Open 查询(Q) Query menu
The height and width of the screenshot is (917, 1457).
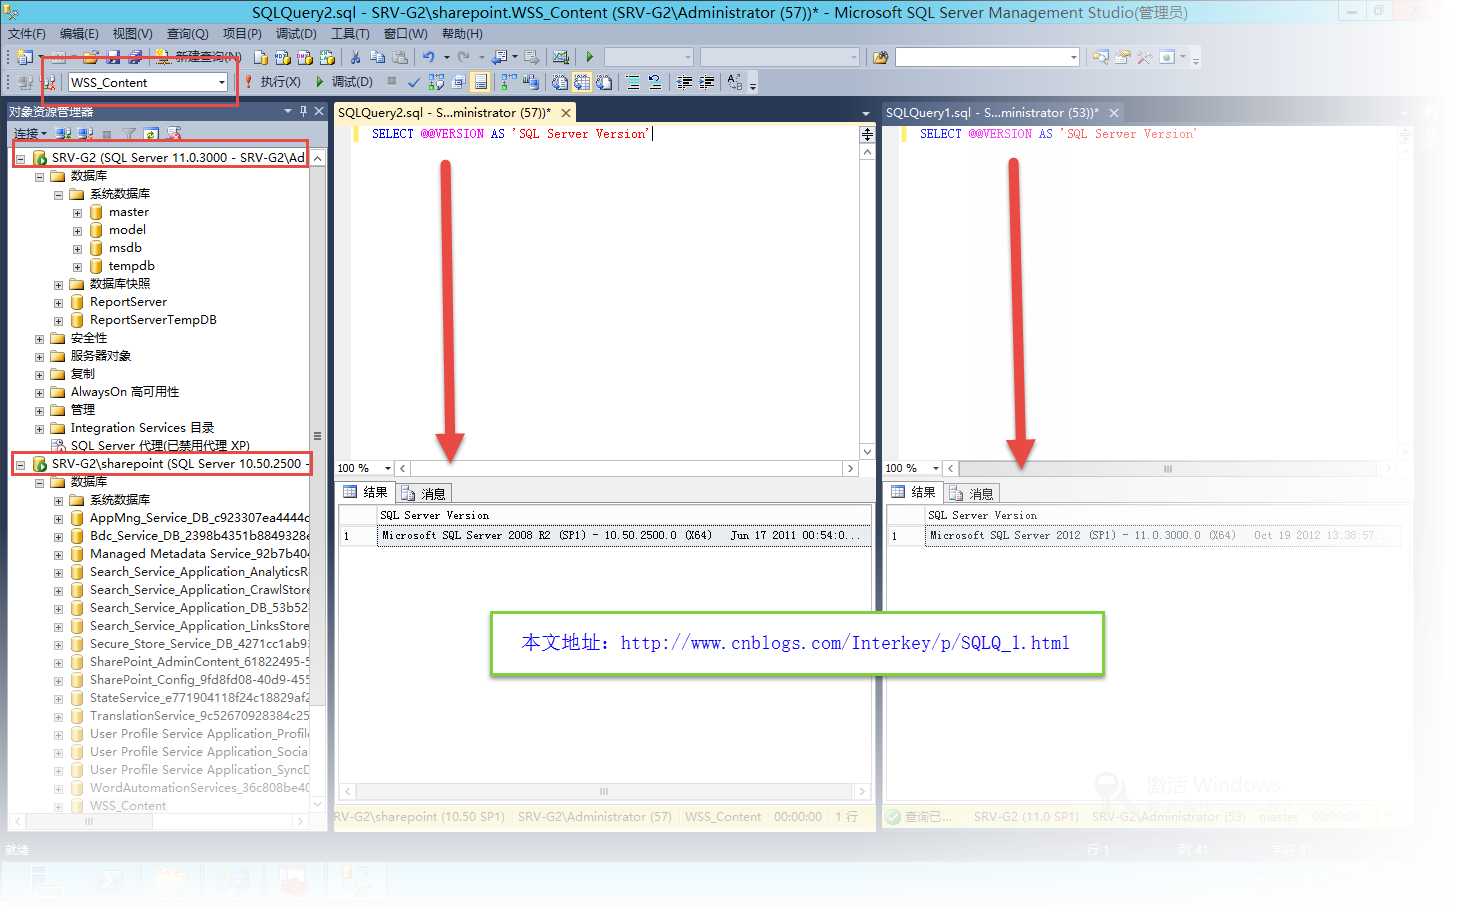point(187,33)
